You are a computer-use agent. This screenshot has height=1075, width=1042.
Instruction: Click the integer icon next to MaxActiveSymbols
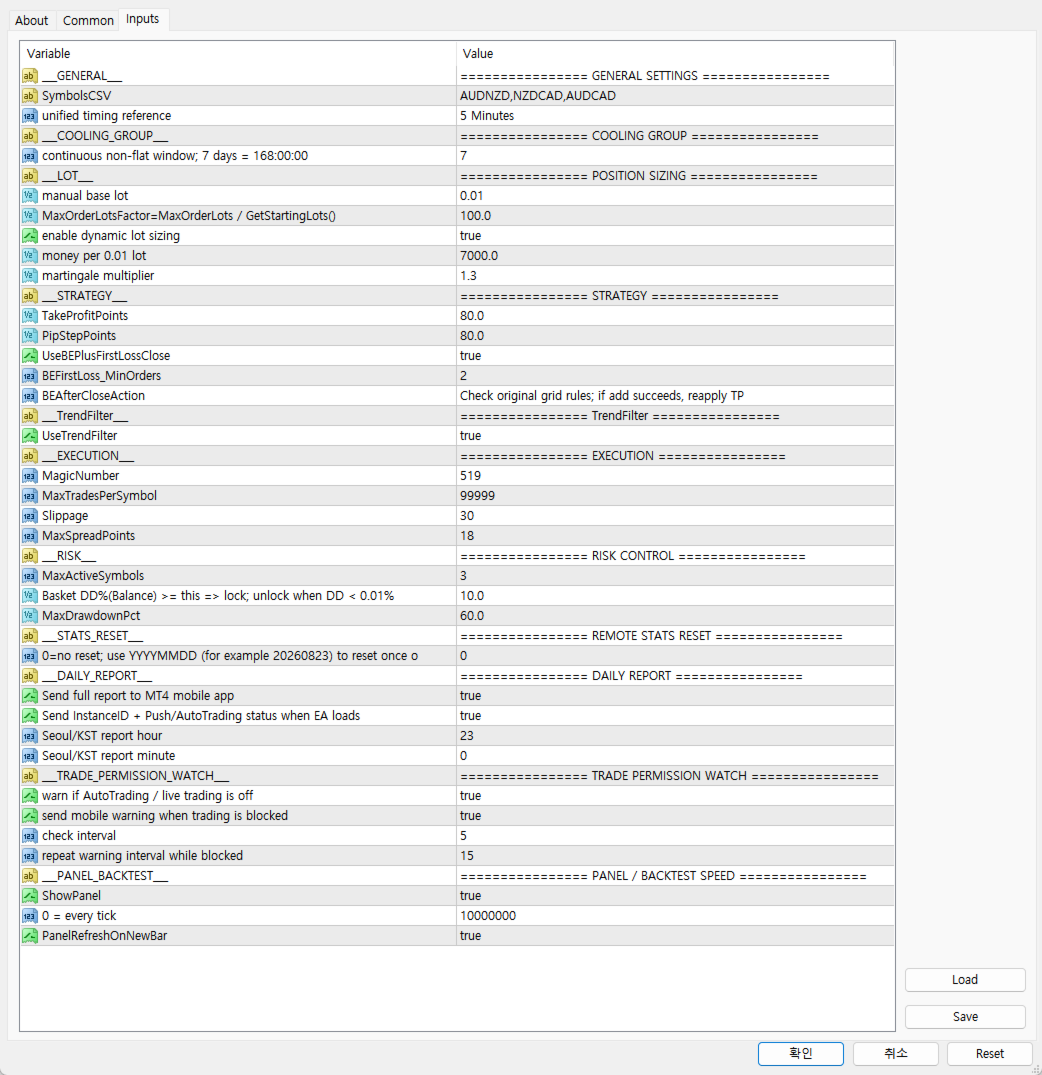29,576
